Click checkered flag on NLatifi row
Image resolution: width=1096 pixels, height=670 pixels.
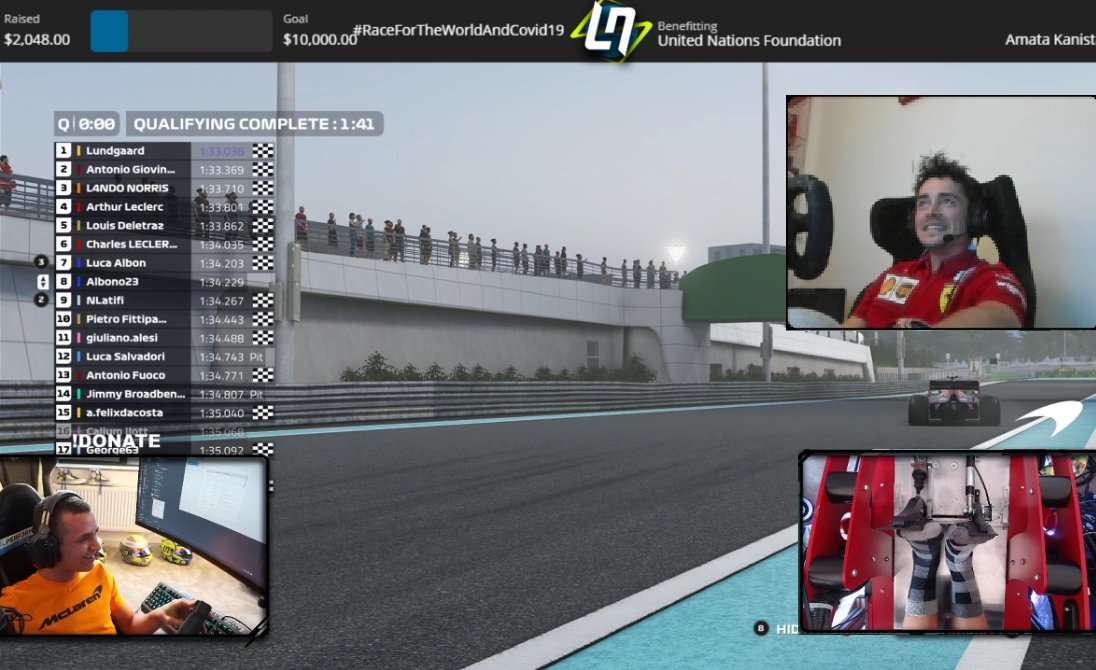[263, 300]
